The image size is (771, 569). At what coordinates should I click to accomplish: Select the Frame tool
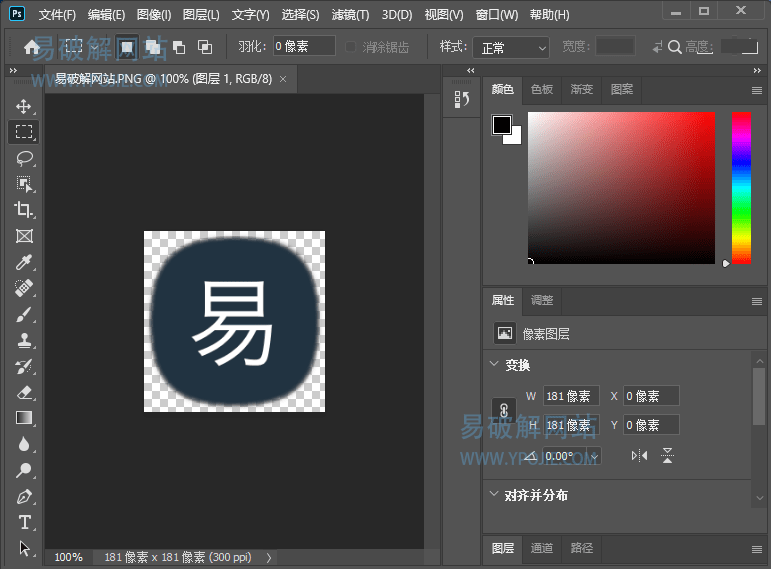pos(24,236)
